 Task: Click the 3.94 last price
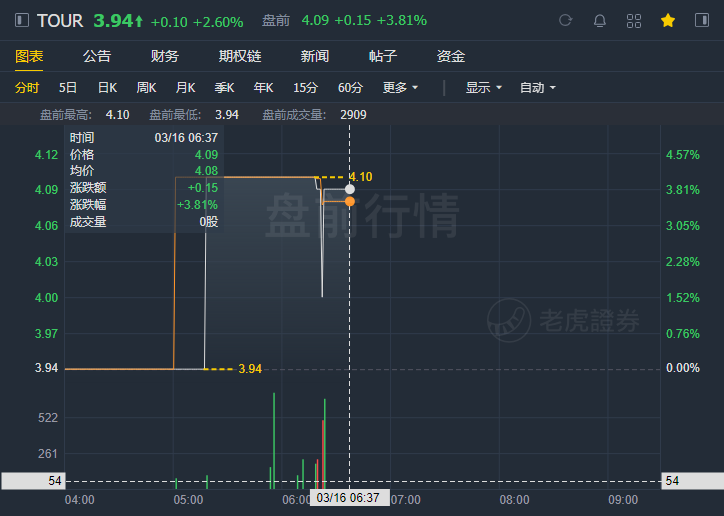pyautogui.click(x=114, y=21)
